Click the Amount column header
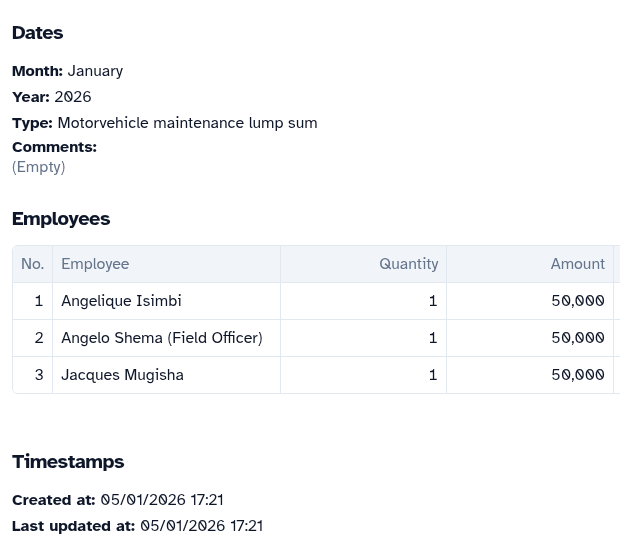Screen dimensions: 620x558 coord(577,264)
